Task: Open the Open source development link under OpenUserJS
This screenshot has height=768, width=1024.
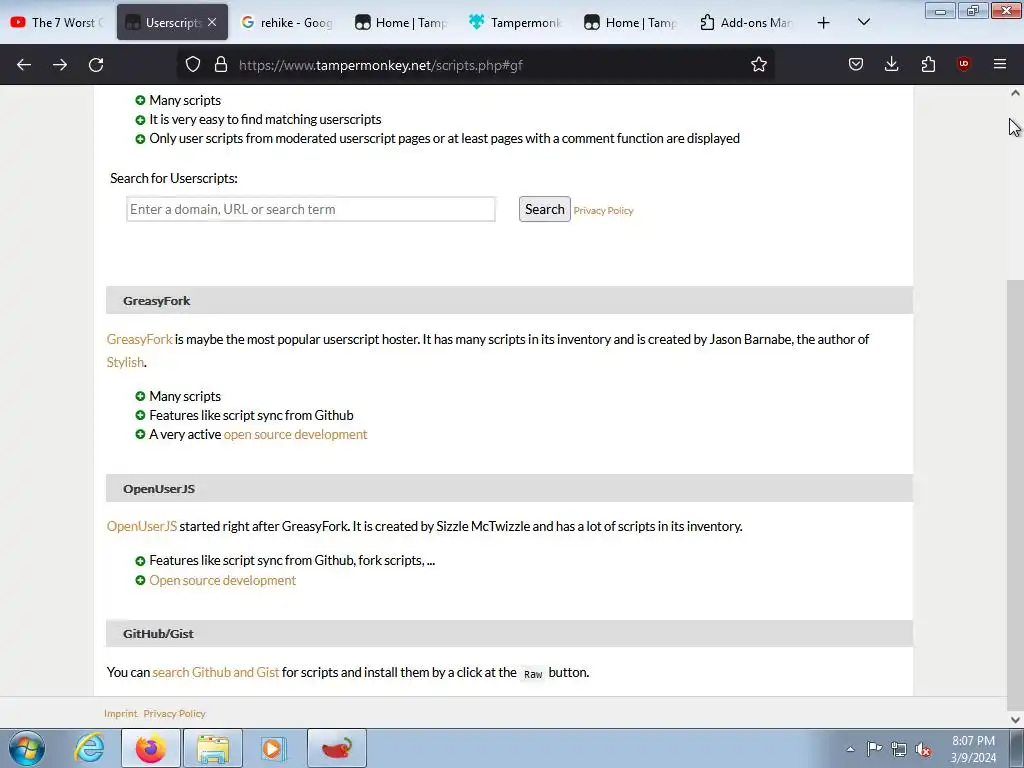Action: (223, 580)
